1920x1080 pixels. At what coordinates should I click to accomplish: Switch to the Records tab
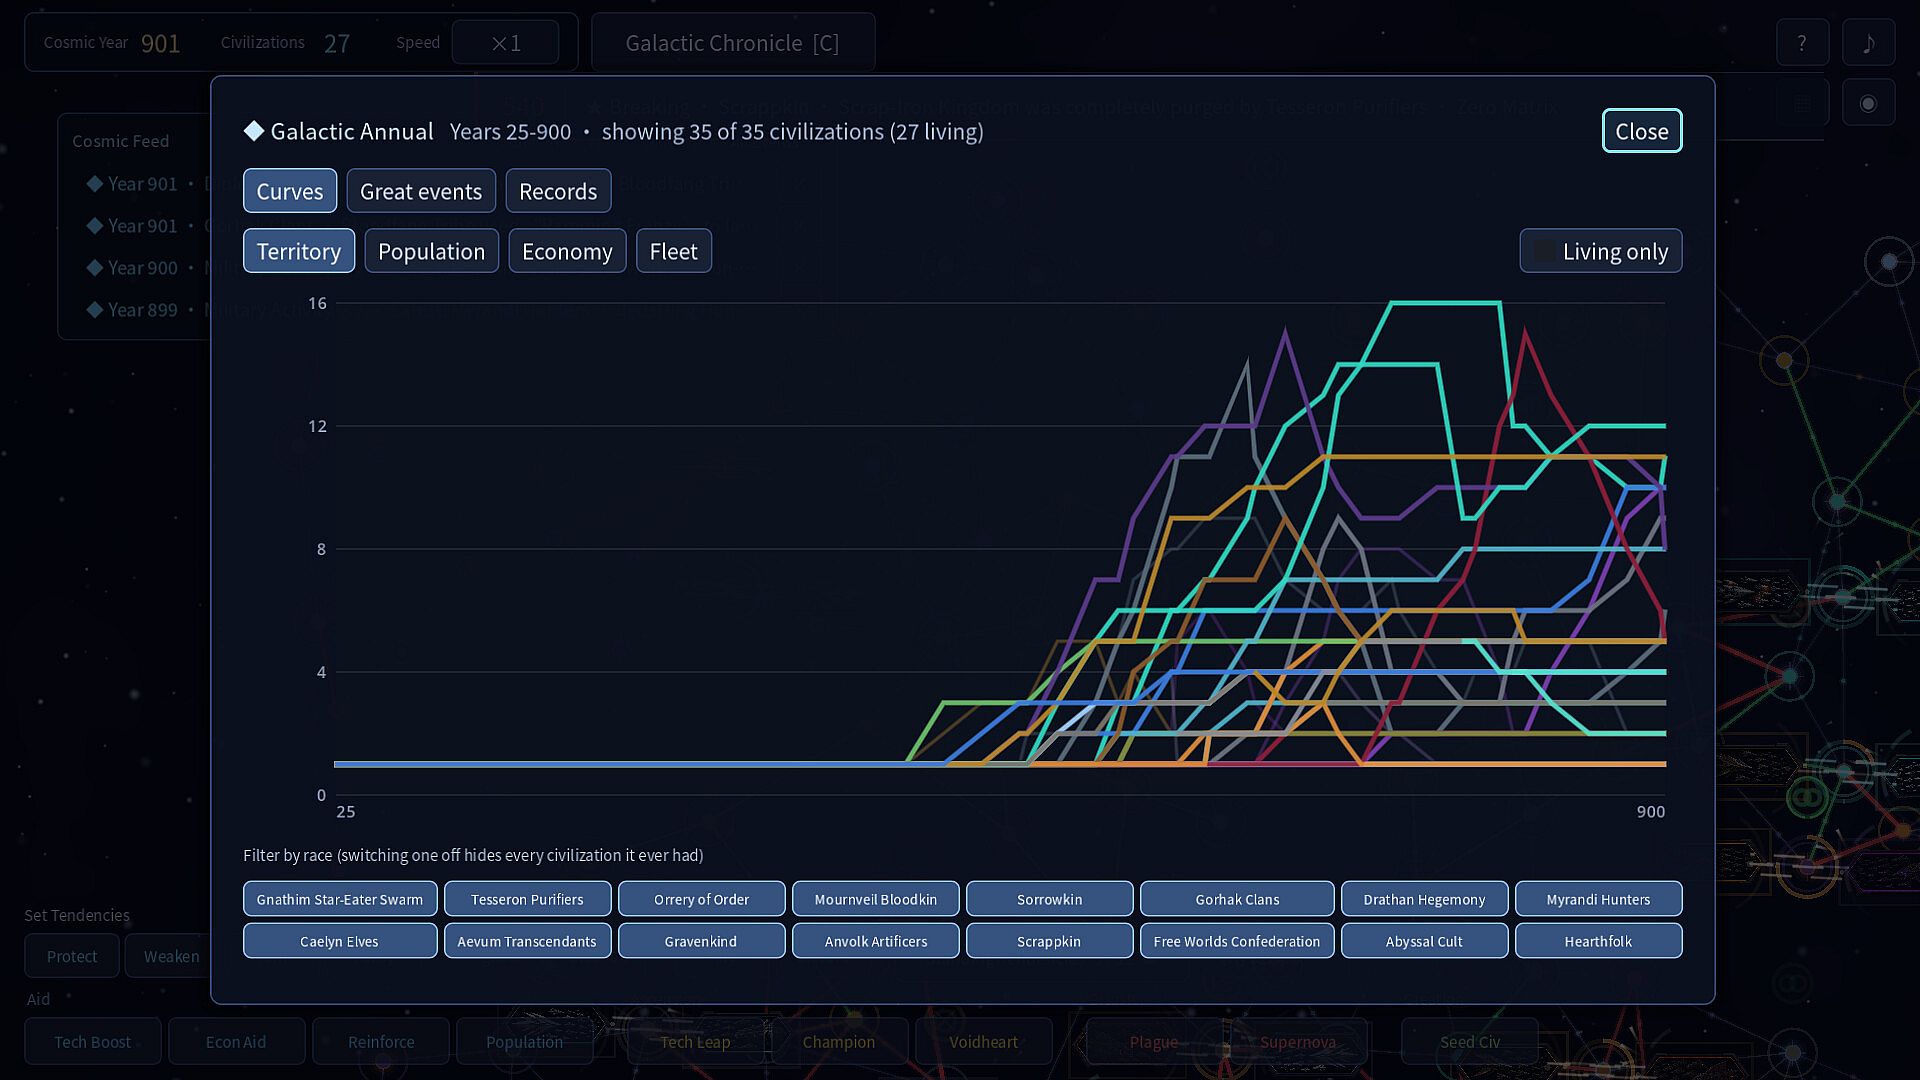[558, 191]
